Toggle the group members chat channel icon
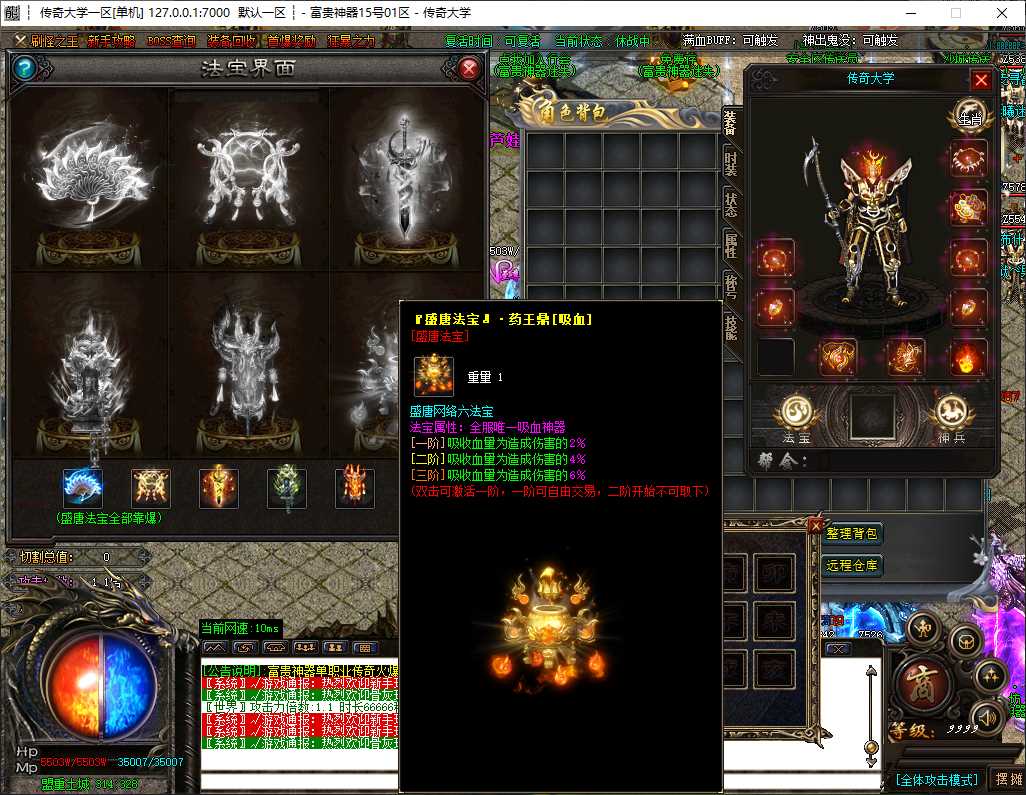 pyautogui.click(x=306, y=647)
